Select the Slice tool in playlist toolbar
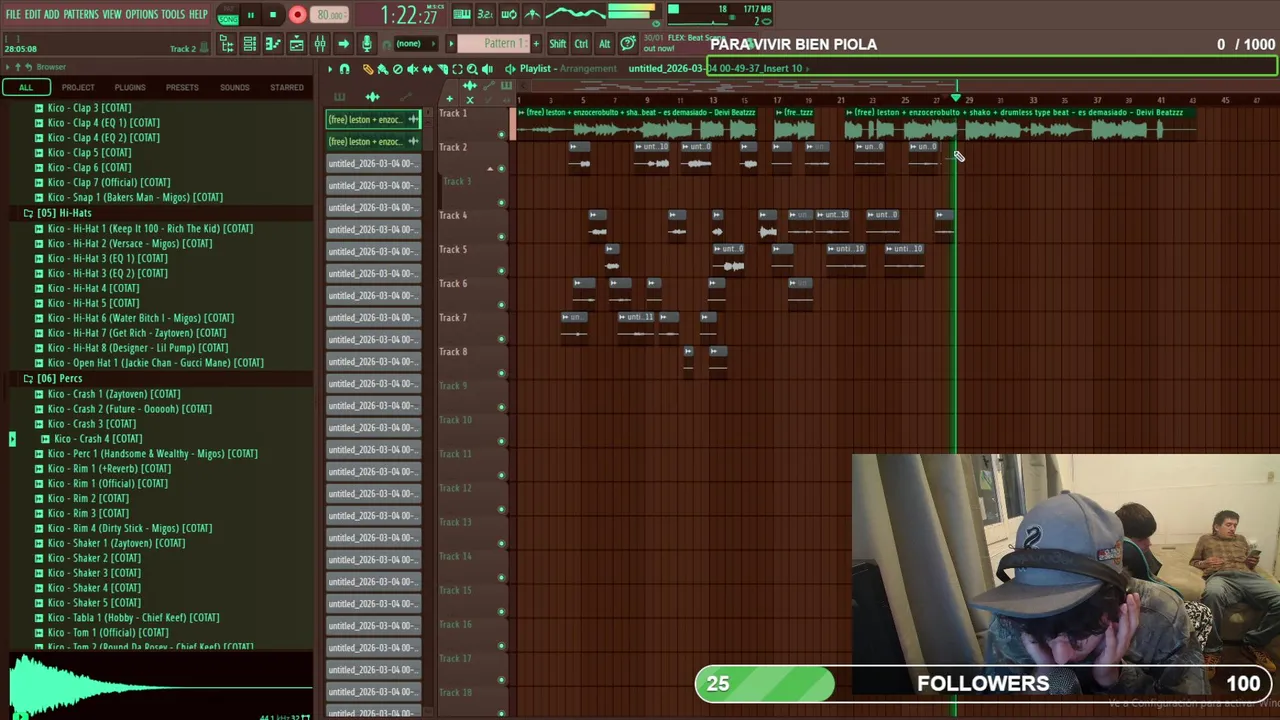Image resolution: width=1280 pixels, height=720 pixels. 442,69
